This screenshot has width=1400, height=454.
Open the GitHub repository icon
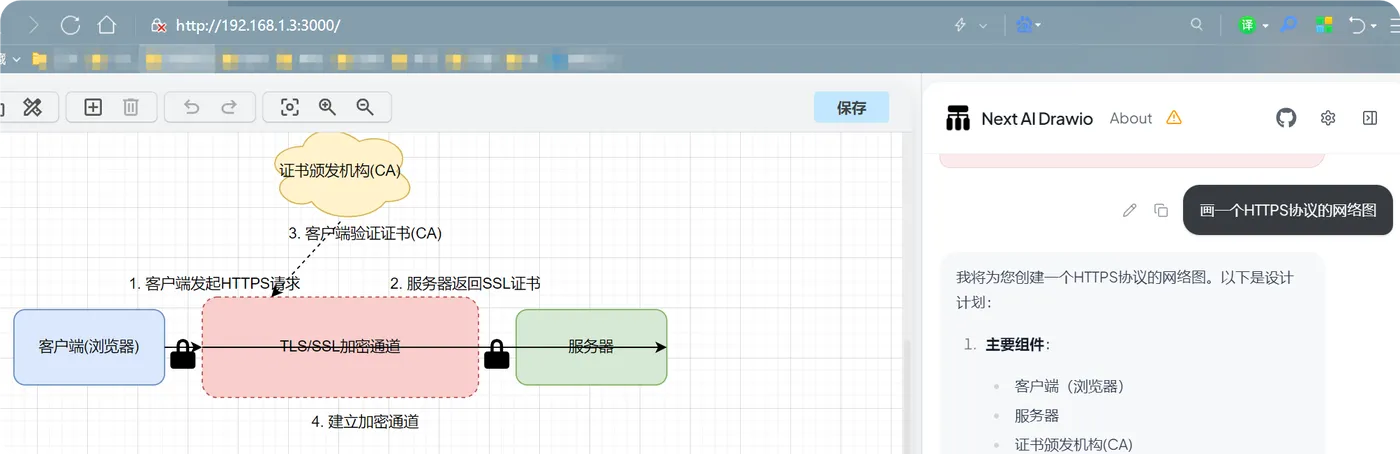[x=1286, y=118]
